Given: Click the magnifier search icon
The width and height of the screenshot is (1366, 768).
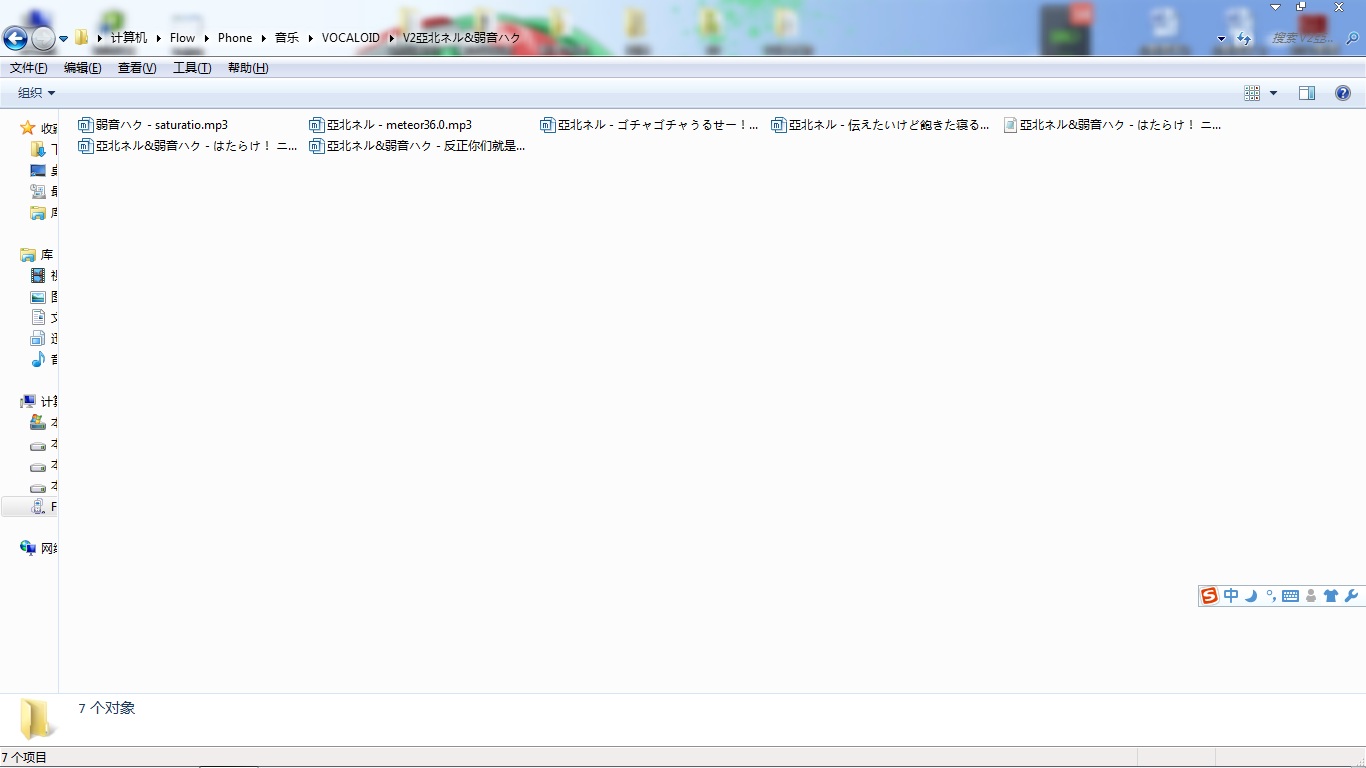Looking at the screenshot, I should (1353, 38).
